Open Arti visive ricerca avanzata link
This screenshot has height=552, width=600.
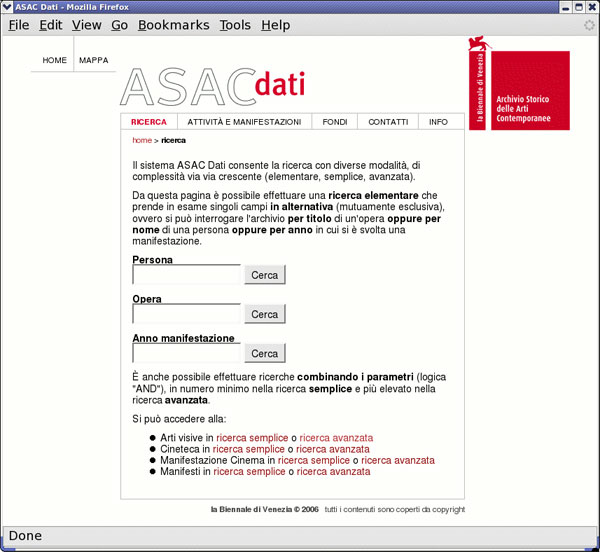(x=336, y=438)
